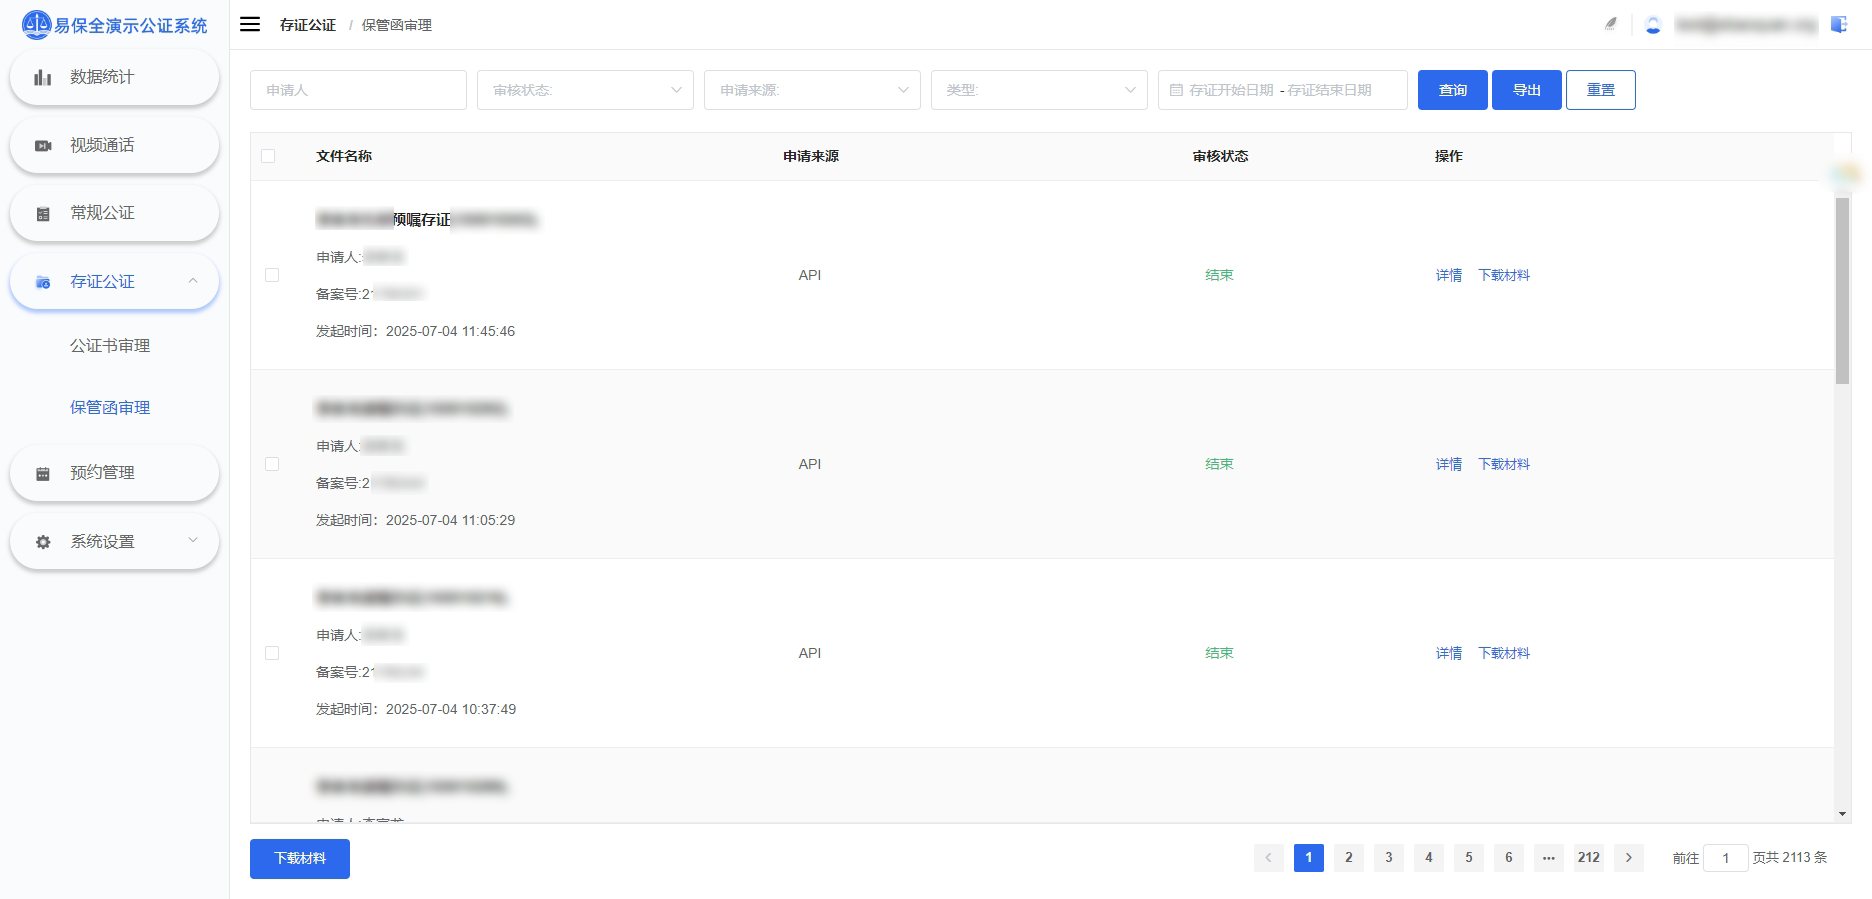Select 保管函审理 submenu item
The height and width of the screenshot is (899, 1872).
(x=110, y=408)
